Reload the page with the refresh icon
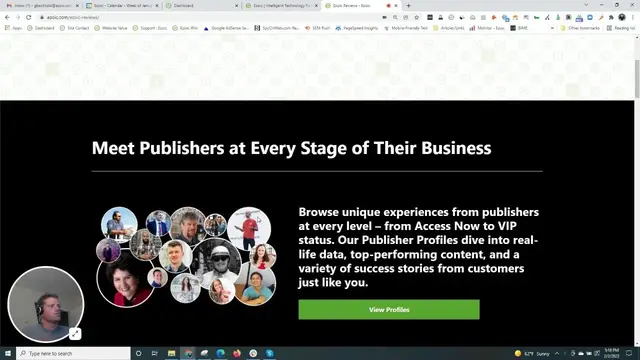 (x=29, y=17)
